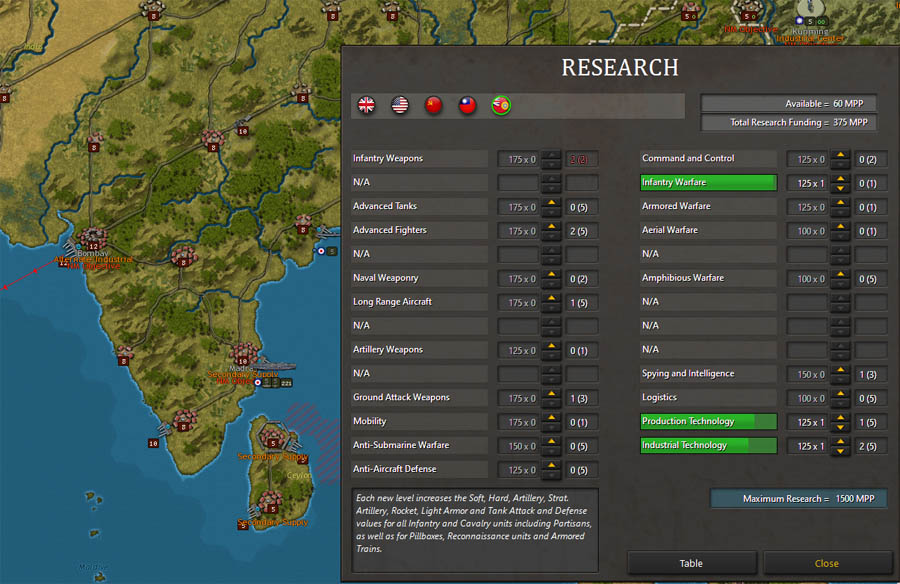Increase Long Range Aircraft research up arrow

(x=552, y=299)
